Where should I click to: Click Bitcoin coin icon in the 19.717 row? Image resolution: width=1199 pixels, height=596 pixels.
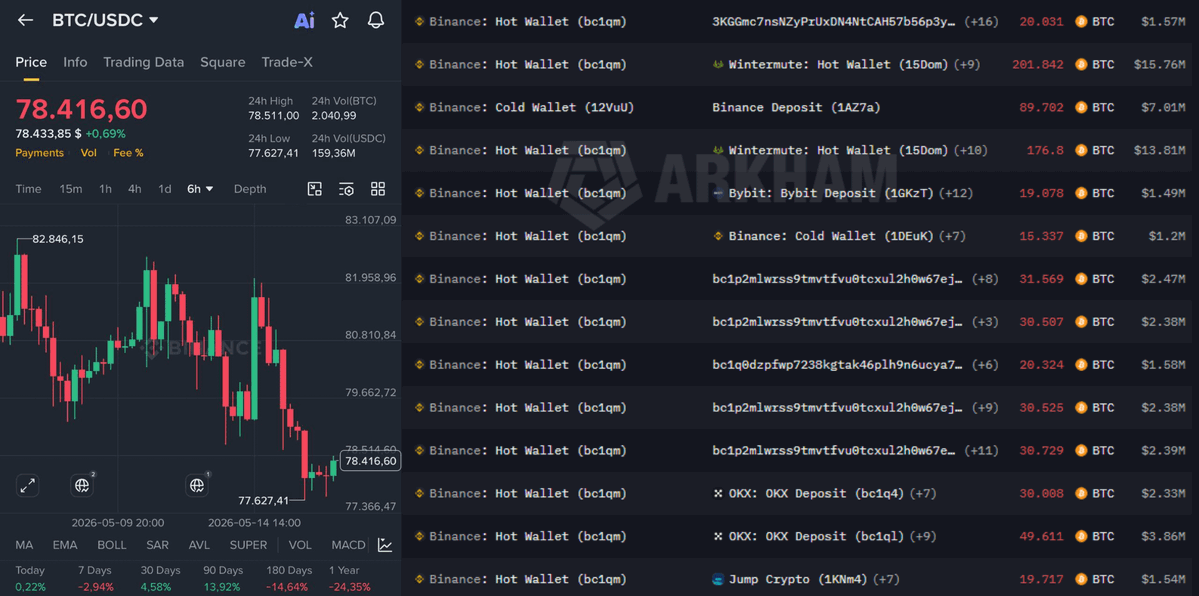click(1081, 579)
